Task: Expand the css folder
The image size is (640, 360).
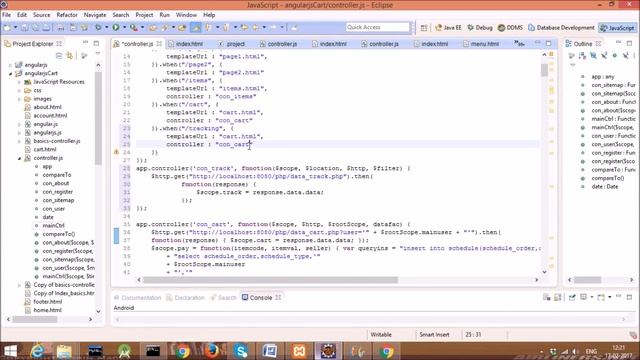Action: pos(19,90)
